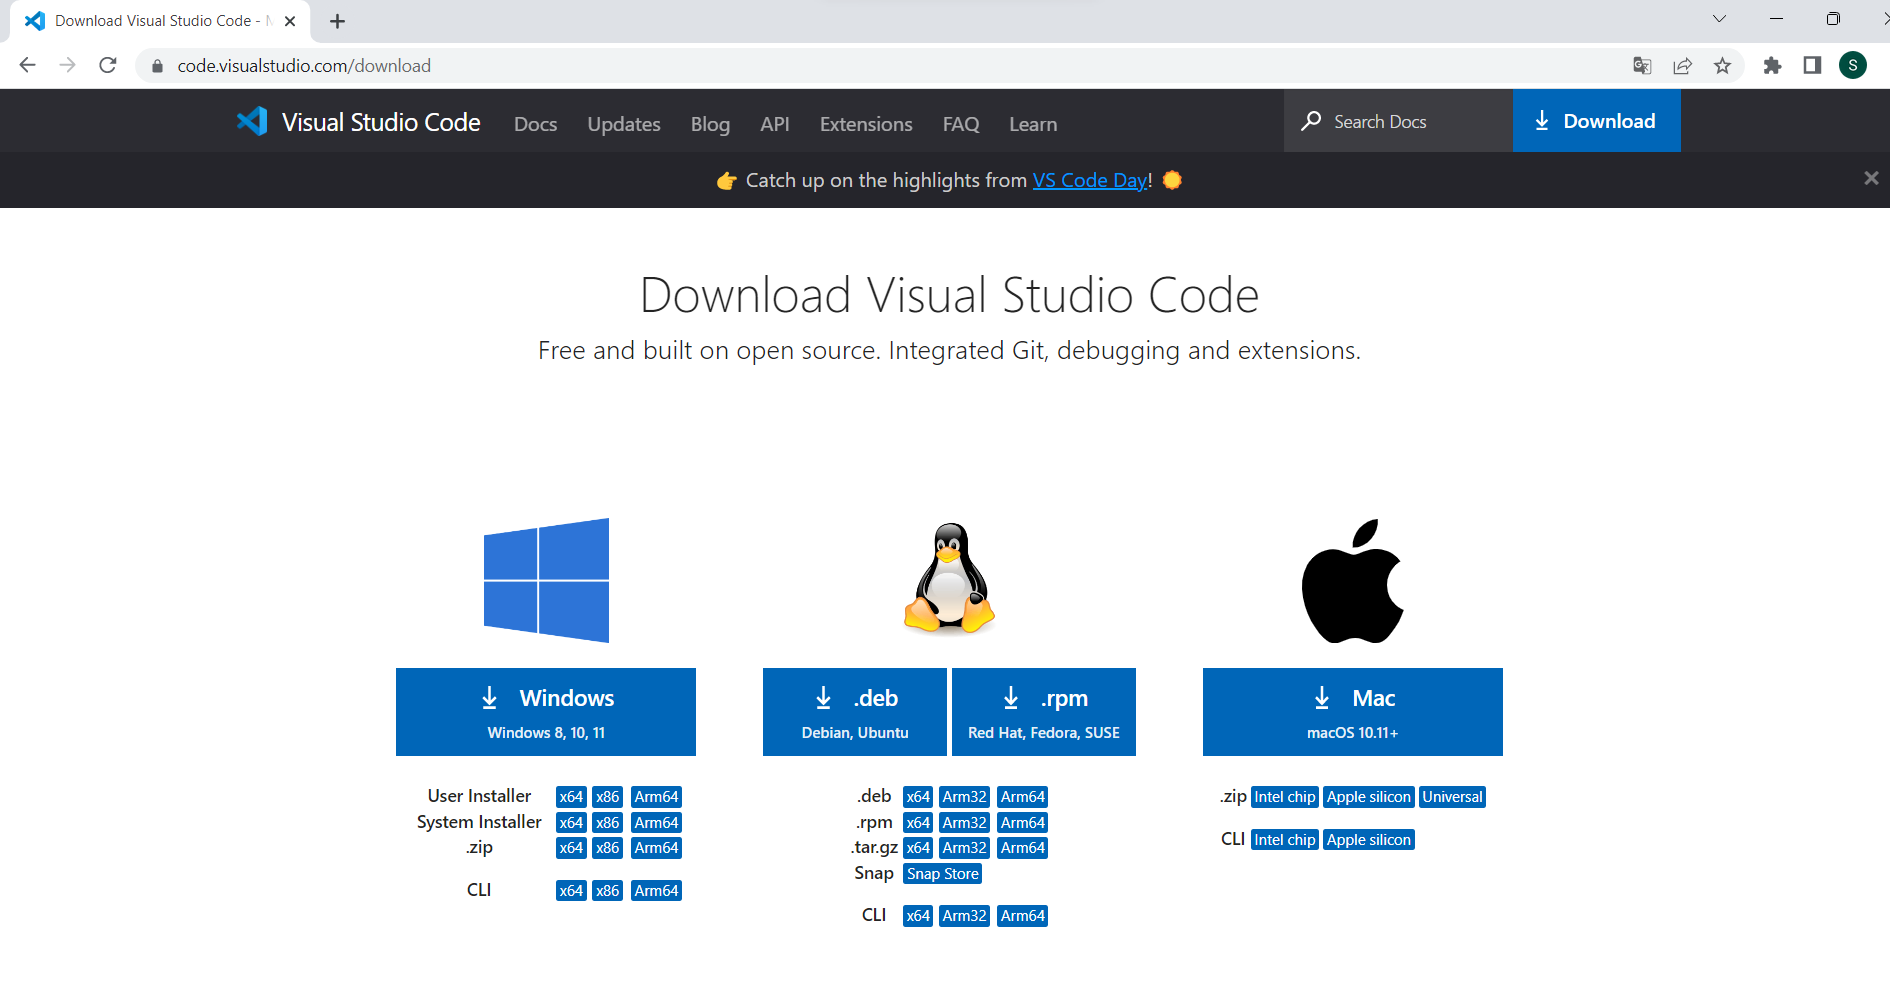Select User Installer x86
1890x1002 pixels.
(608, 797)
